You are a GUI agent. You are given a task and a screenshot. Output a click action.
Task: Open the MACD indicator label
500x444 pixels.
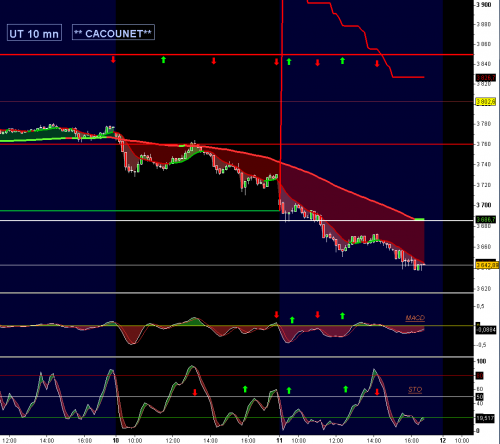(415, 318)
